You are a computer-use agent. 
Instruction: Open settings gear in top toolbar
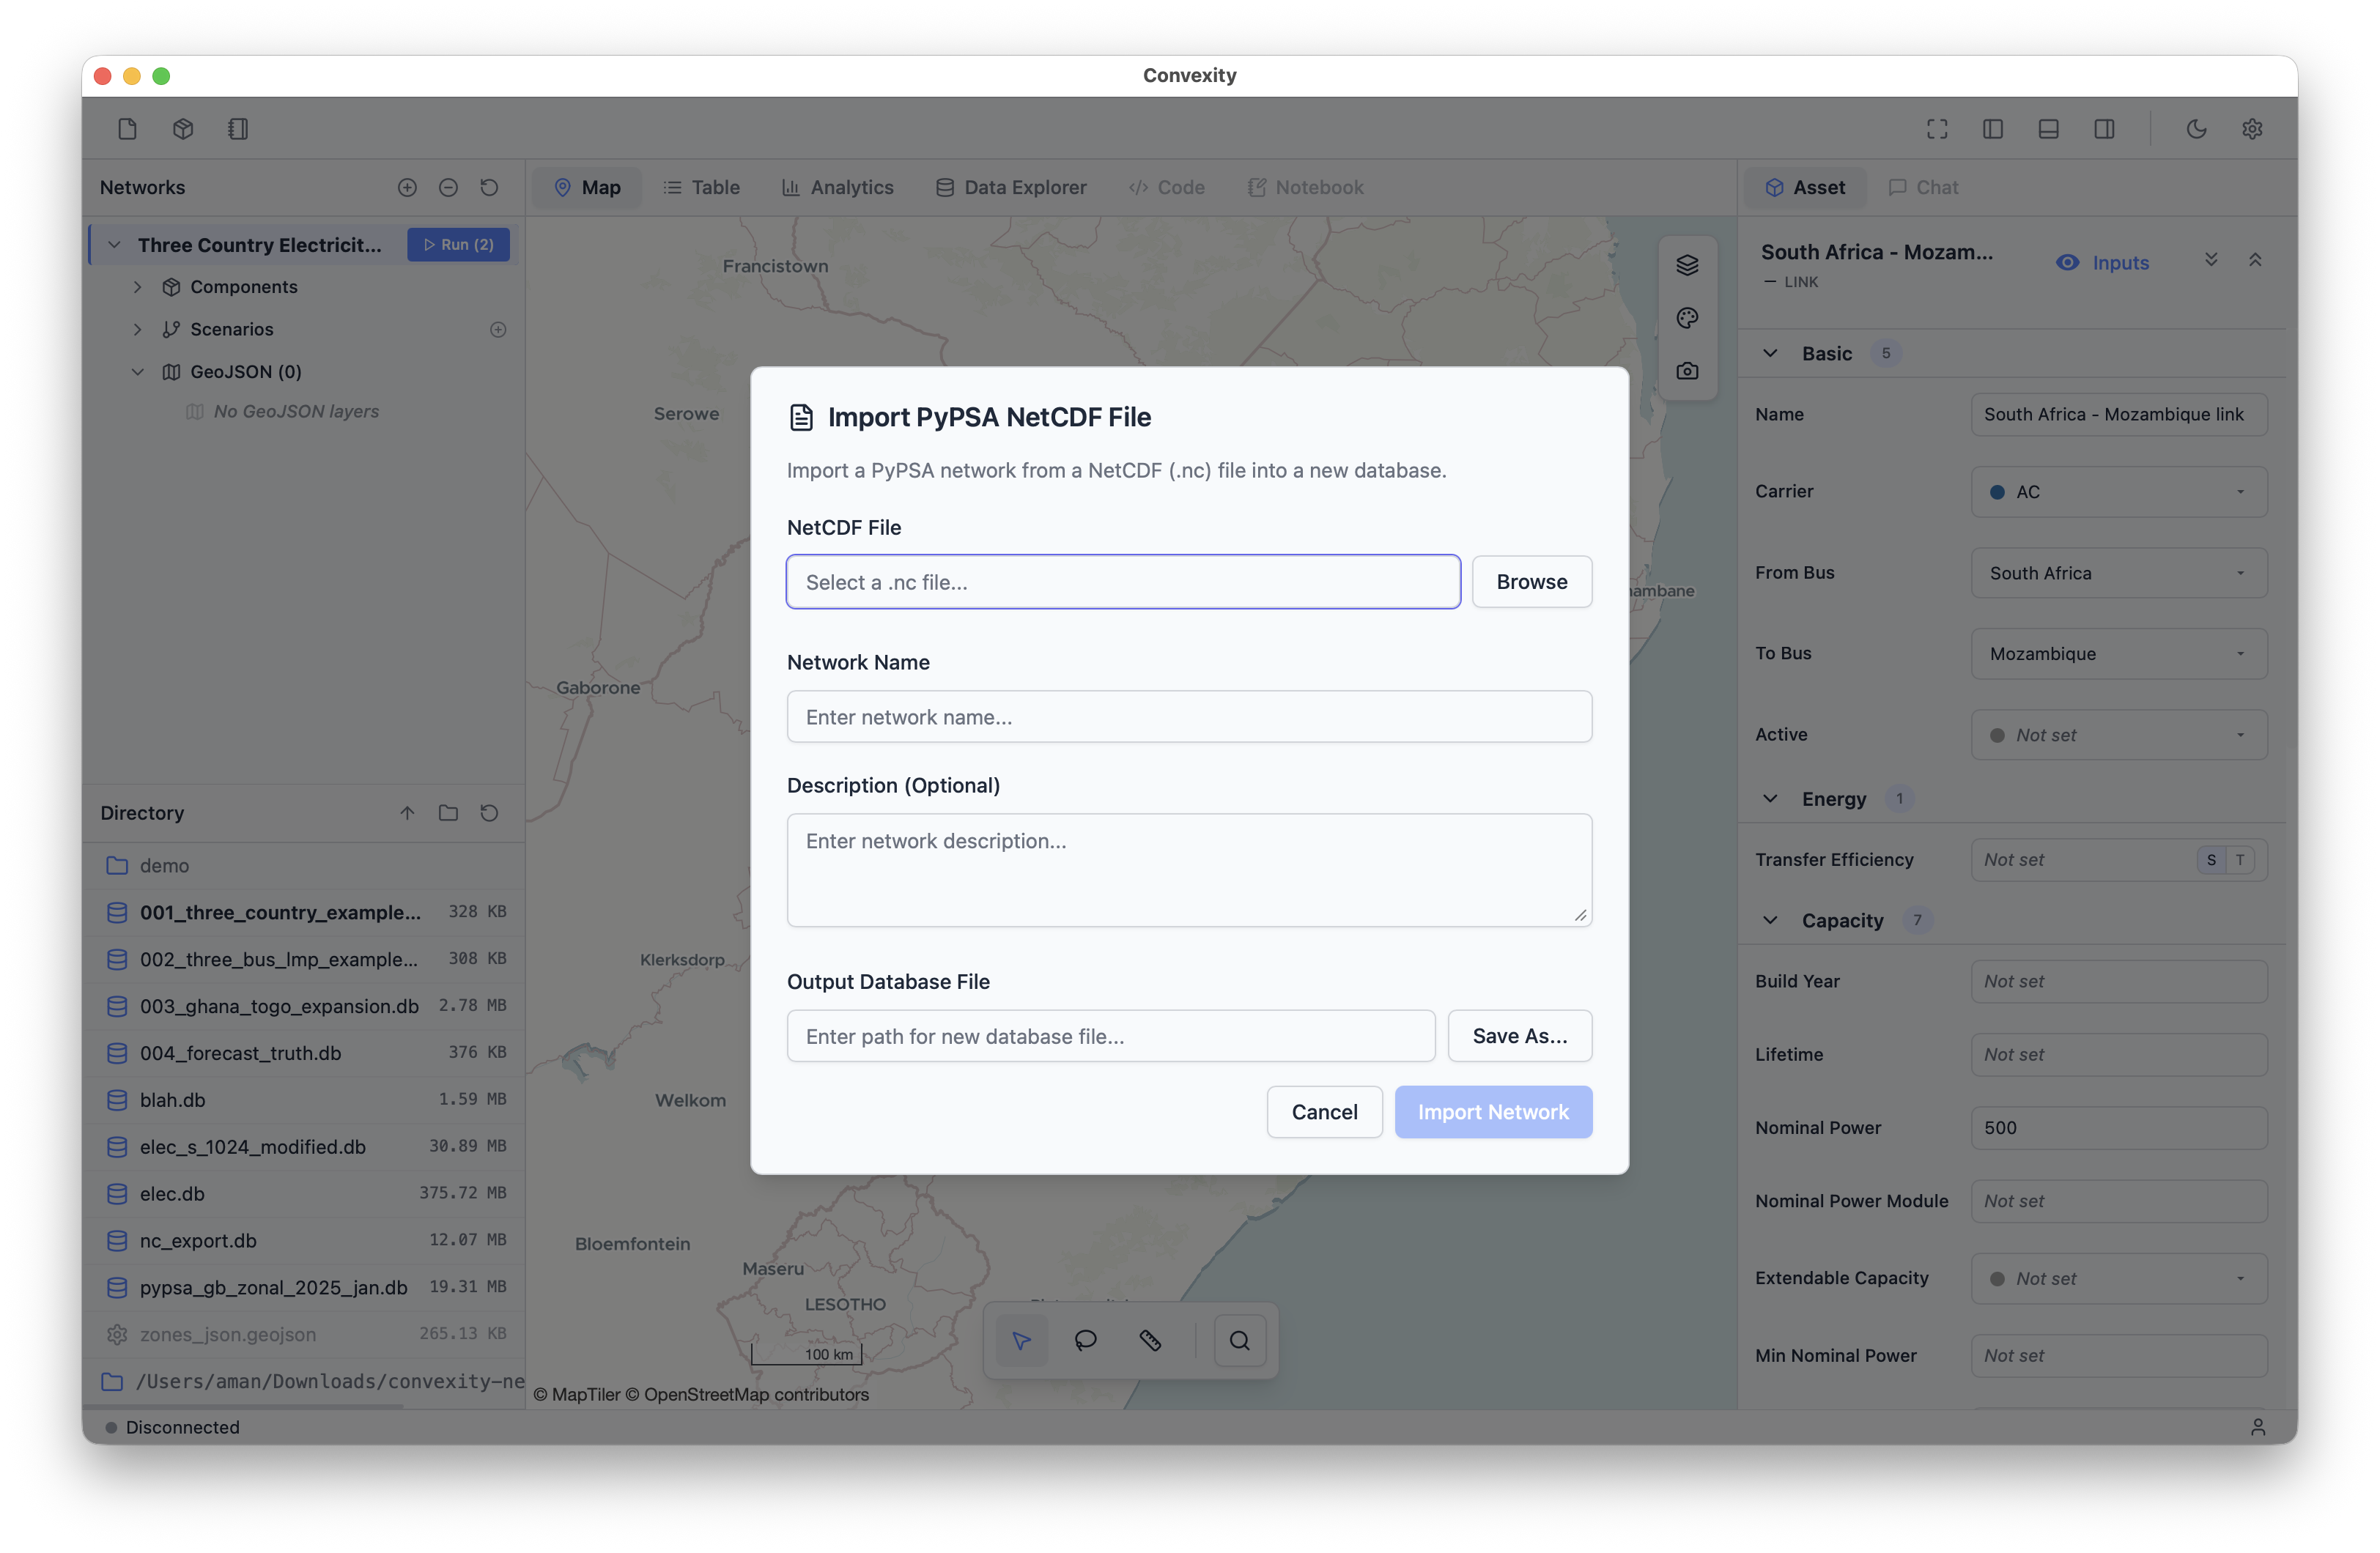pos(2252,129)
